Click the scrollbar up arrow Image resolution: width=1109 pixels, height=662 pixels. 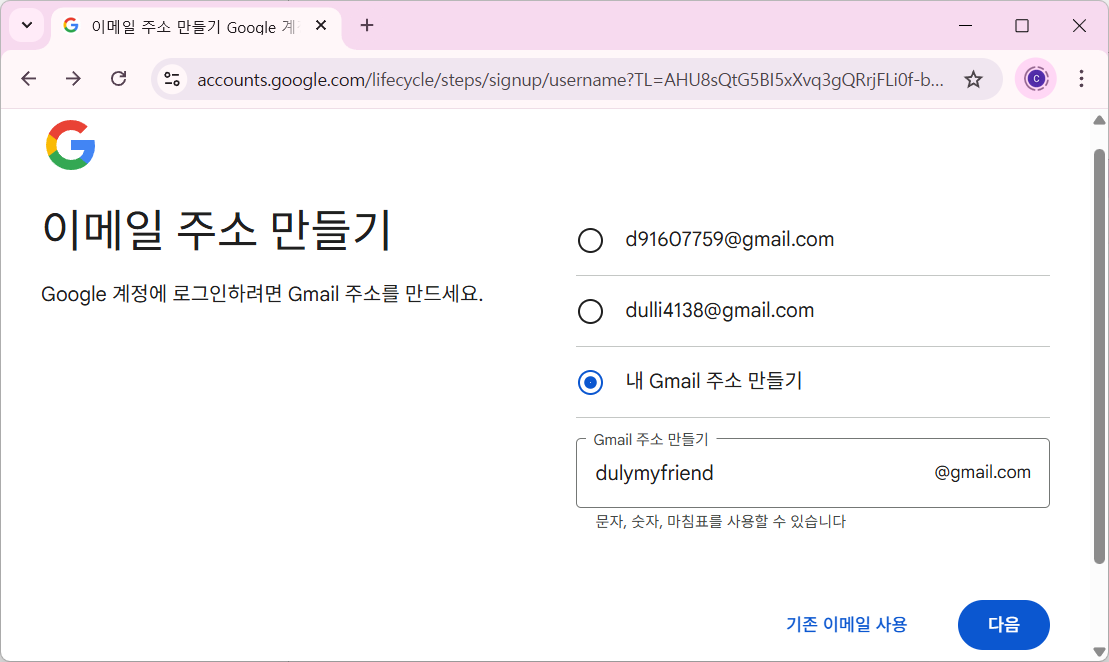click(1099, 120)
